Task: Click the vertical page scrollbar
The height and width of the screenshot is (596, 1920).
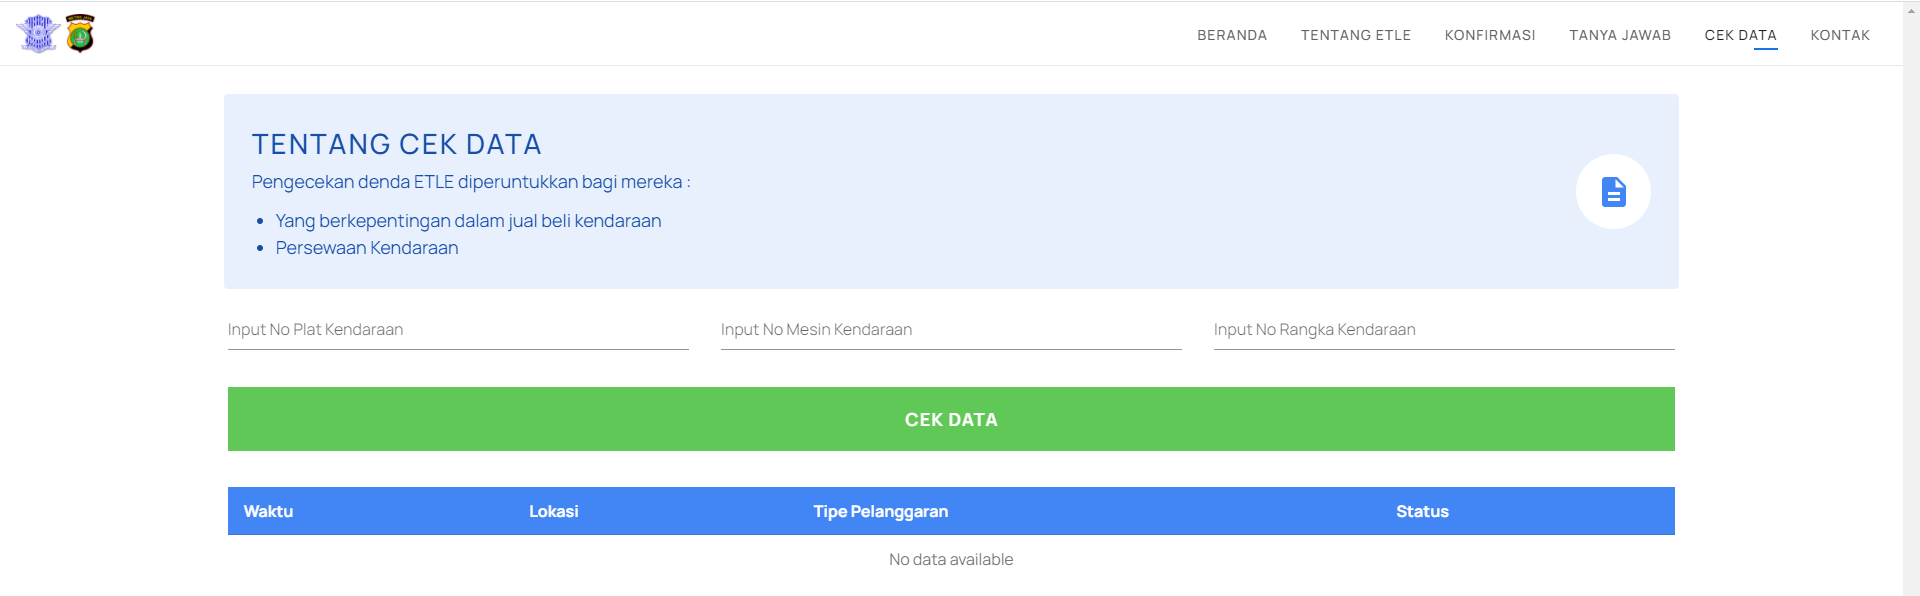Action: point(1911,300)
